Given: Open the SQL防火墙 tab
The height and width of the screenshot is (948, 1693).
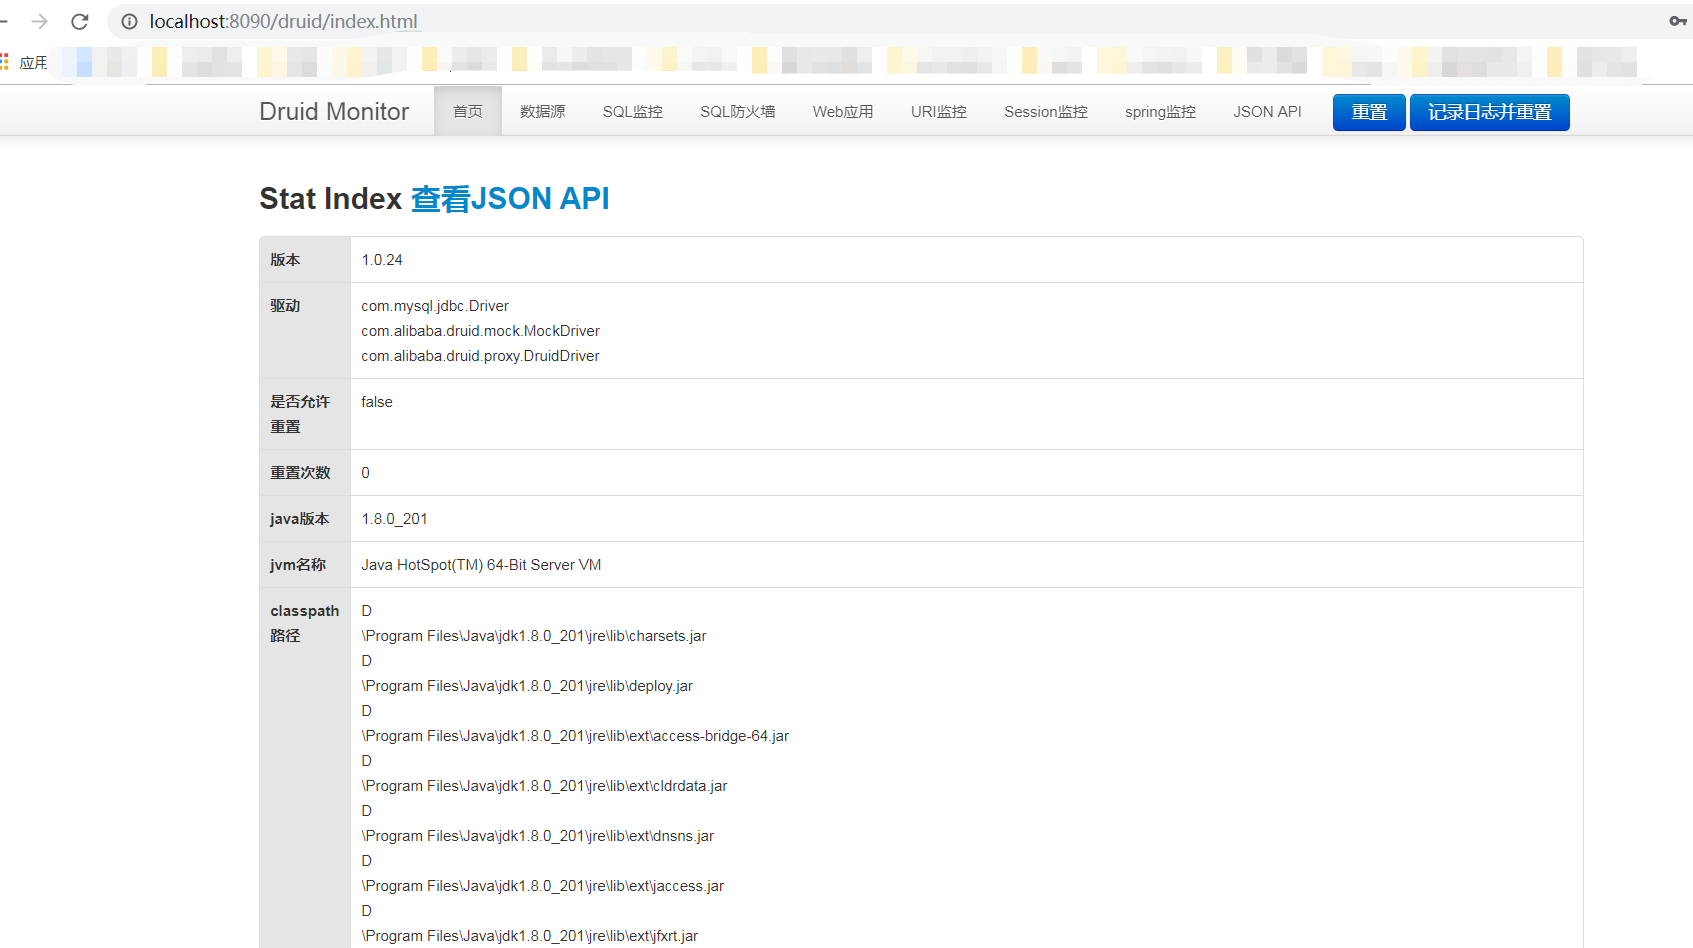Looking at the screenshot, I should point(738,111).
